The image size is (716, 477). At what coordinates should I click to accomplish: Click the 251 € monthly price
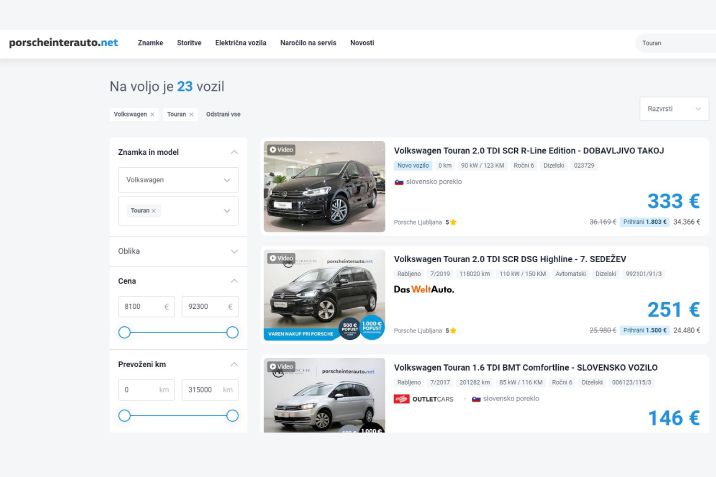point(674,309)
